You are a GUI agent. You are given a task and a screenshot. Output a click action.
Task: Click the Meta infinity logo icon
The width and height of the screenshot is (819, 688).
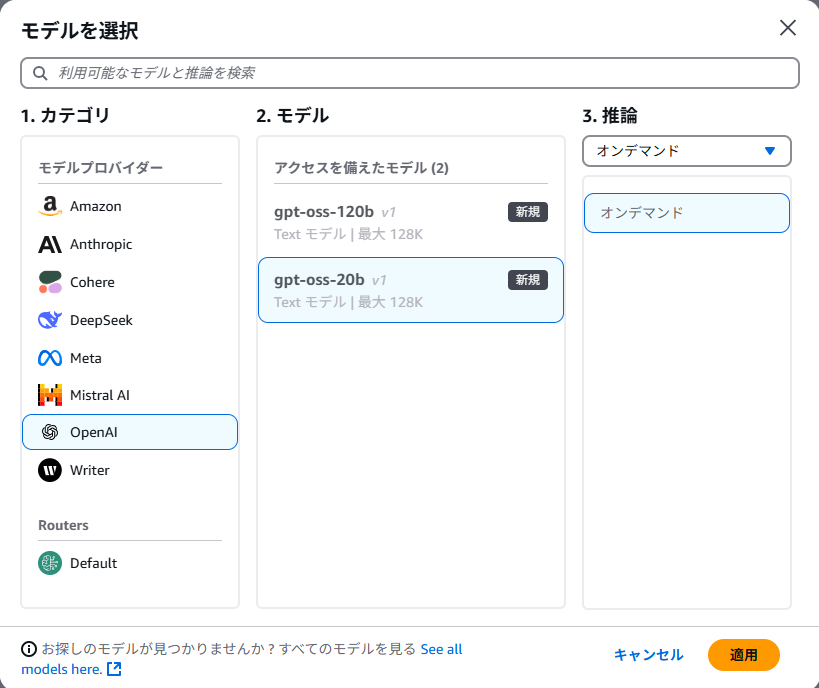50,358
